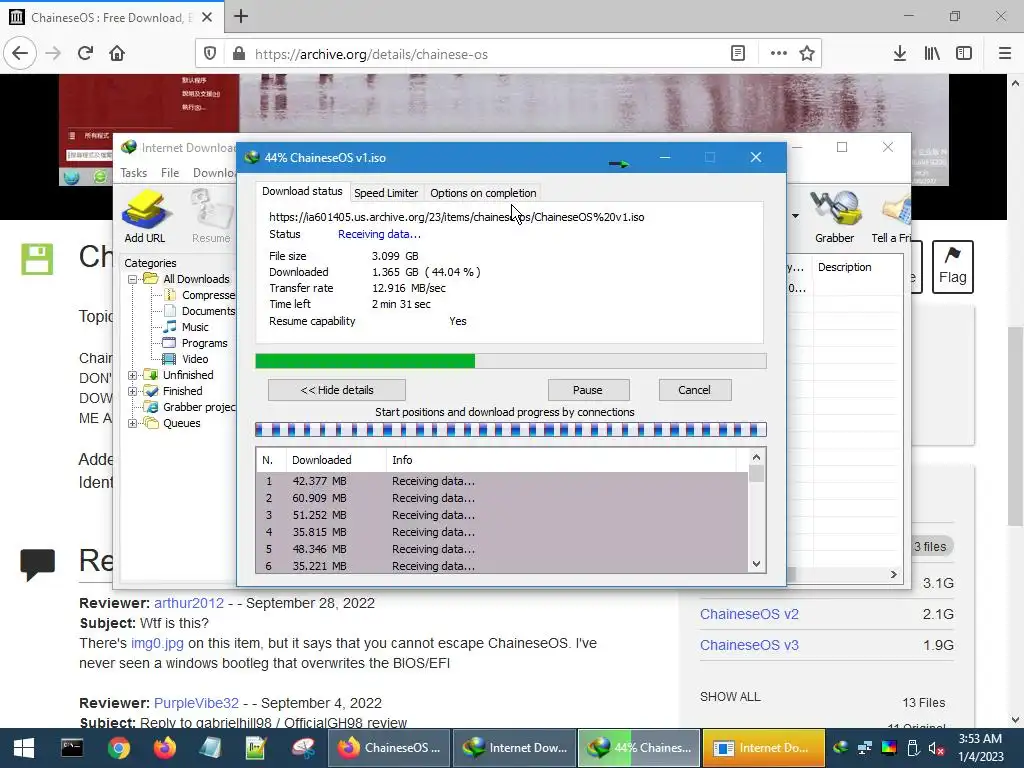Click IDM list horizontal scroll right arrow
The height and width of the screenshot is (768, 1024).
point(893,575)
